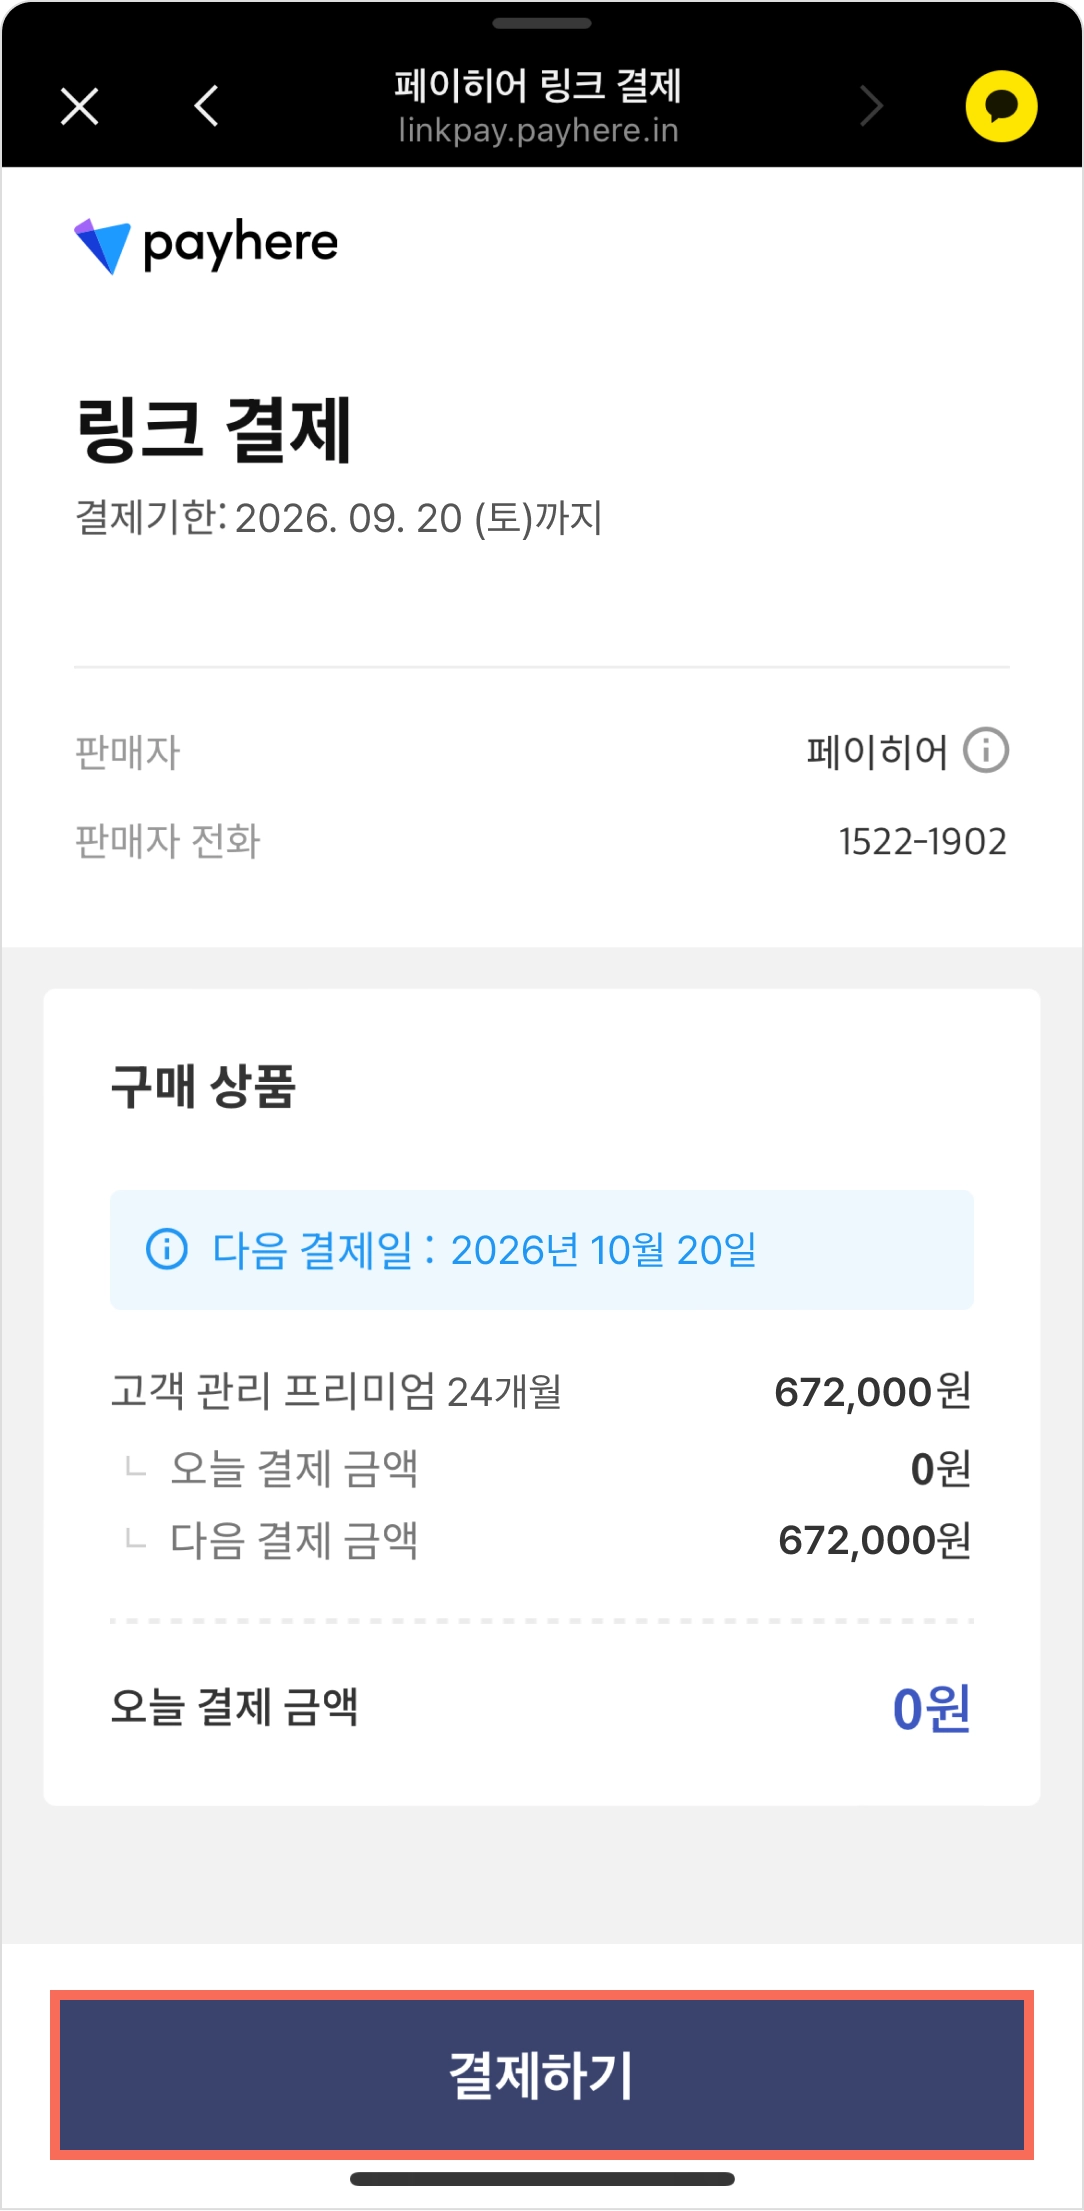Tap the 결제기한 deadline date text
The width and height of the screenshot is (1084, 2211).
(339, 518)
